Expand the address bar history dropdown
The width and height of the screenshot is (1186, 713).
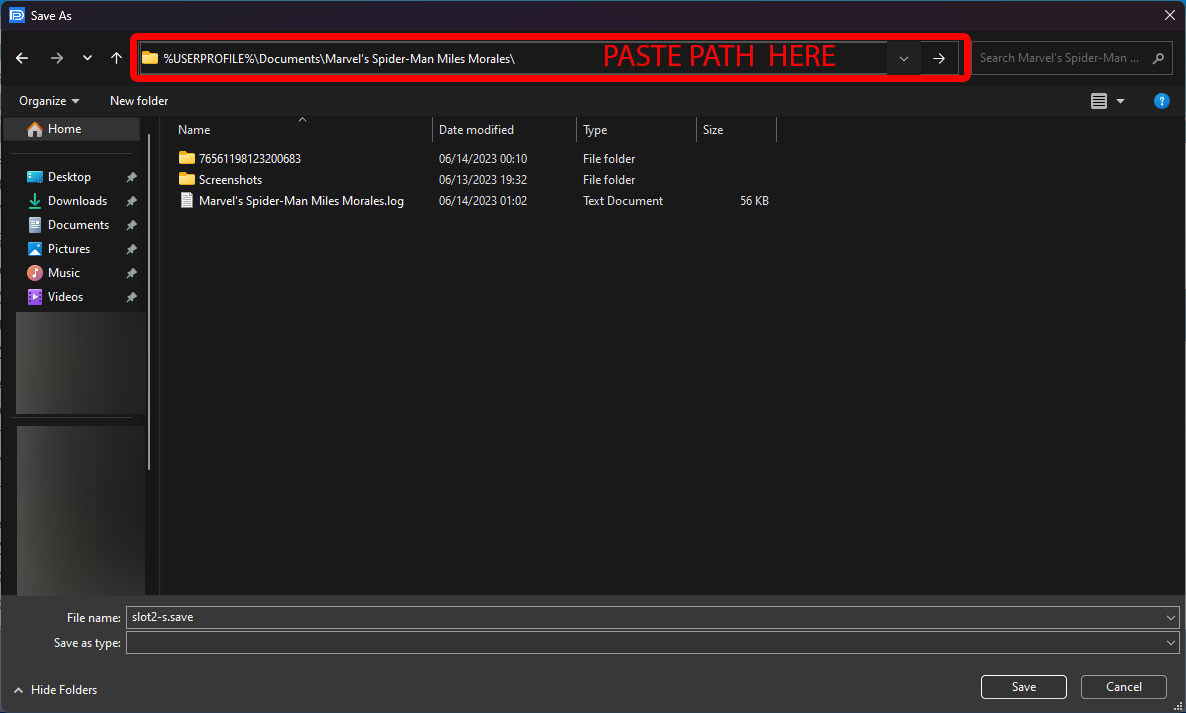(x=903, y=58)
